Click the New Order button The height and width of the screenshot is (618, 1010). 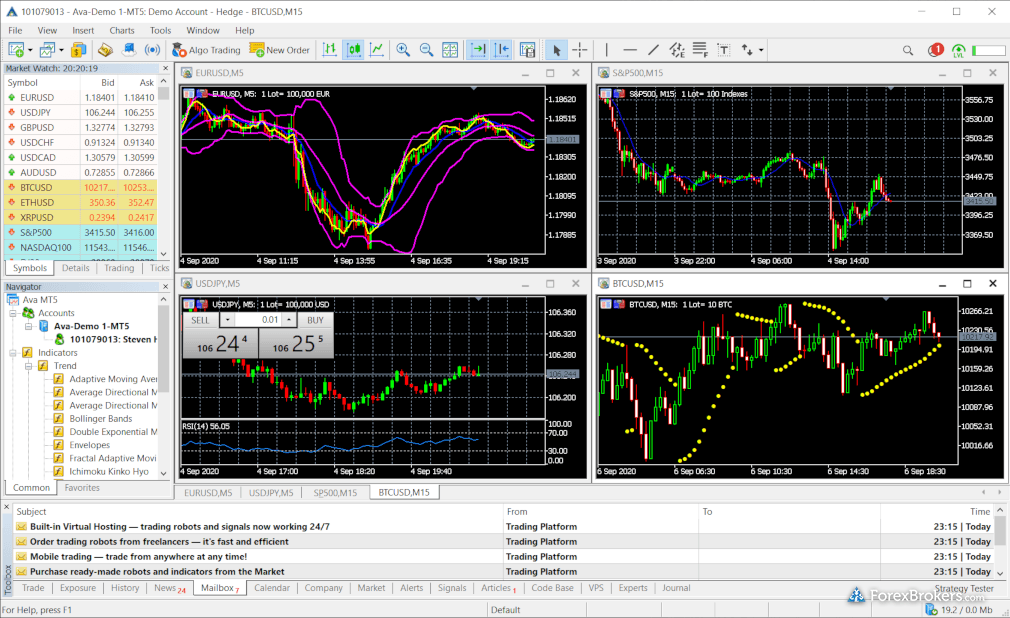coord(280,50)
